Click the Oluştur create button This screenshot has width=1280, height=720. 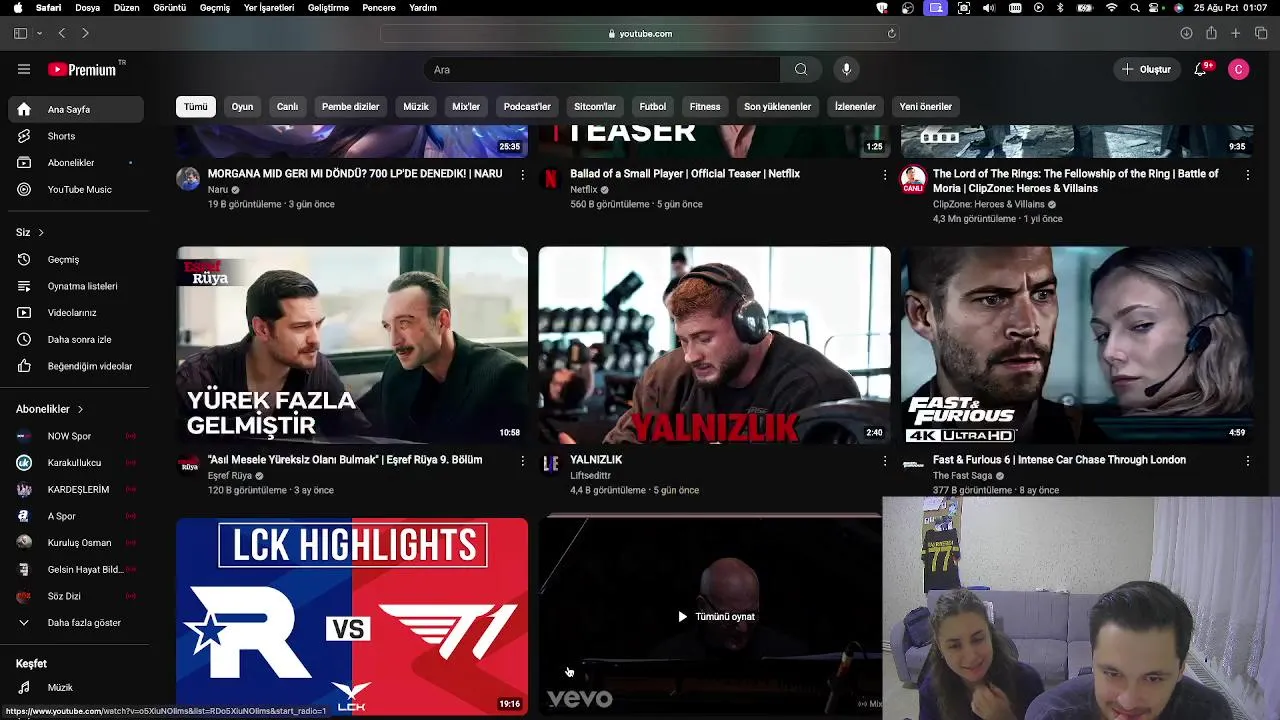[x=1146, y=69]
